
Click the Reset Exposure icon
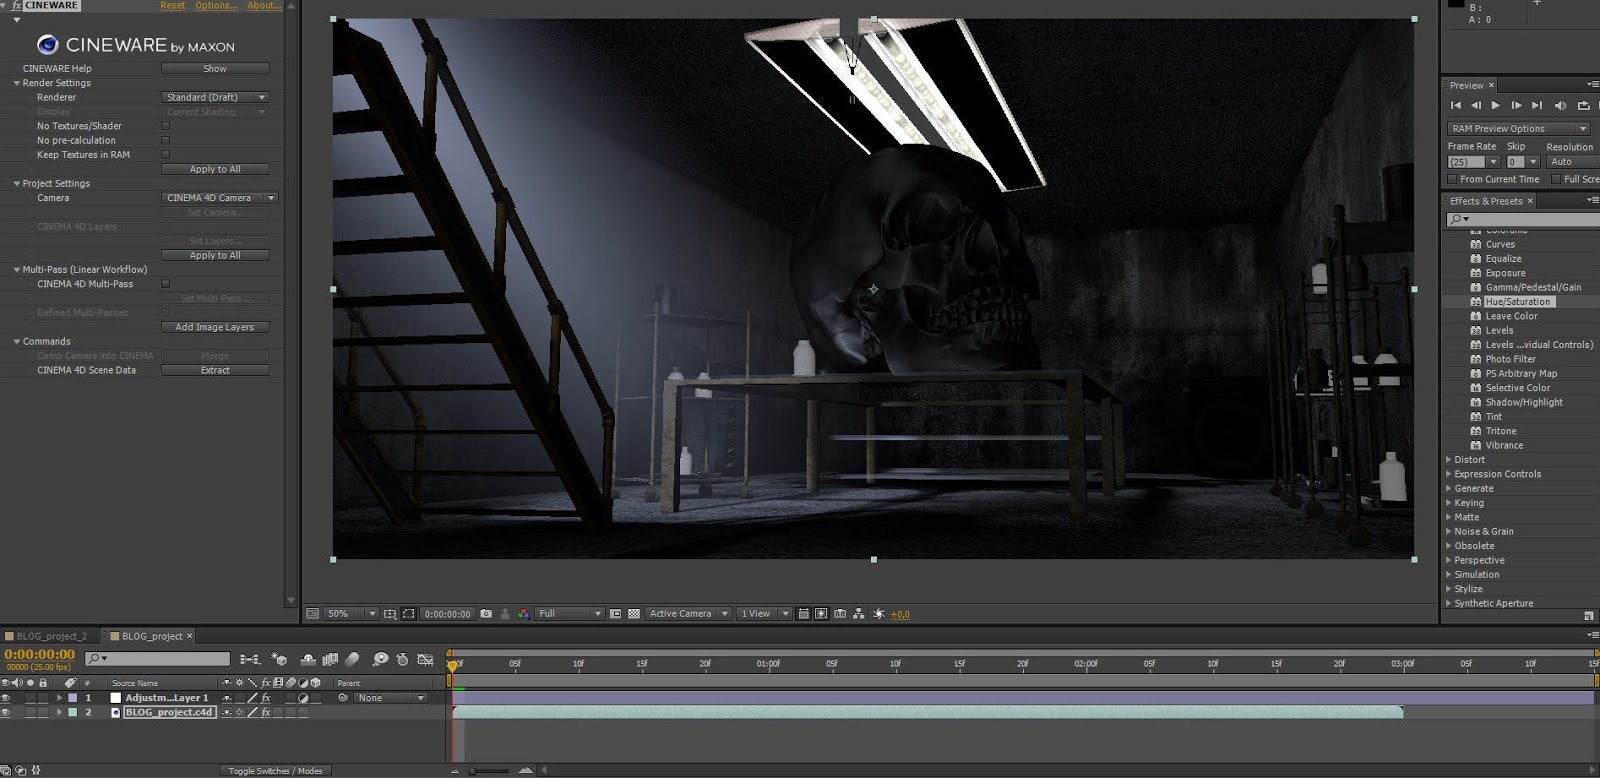pyautogui.click(x=879, y=614)
